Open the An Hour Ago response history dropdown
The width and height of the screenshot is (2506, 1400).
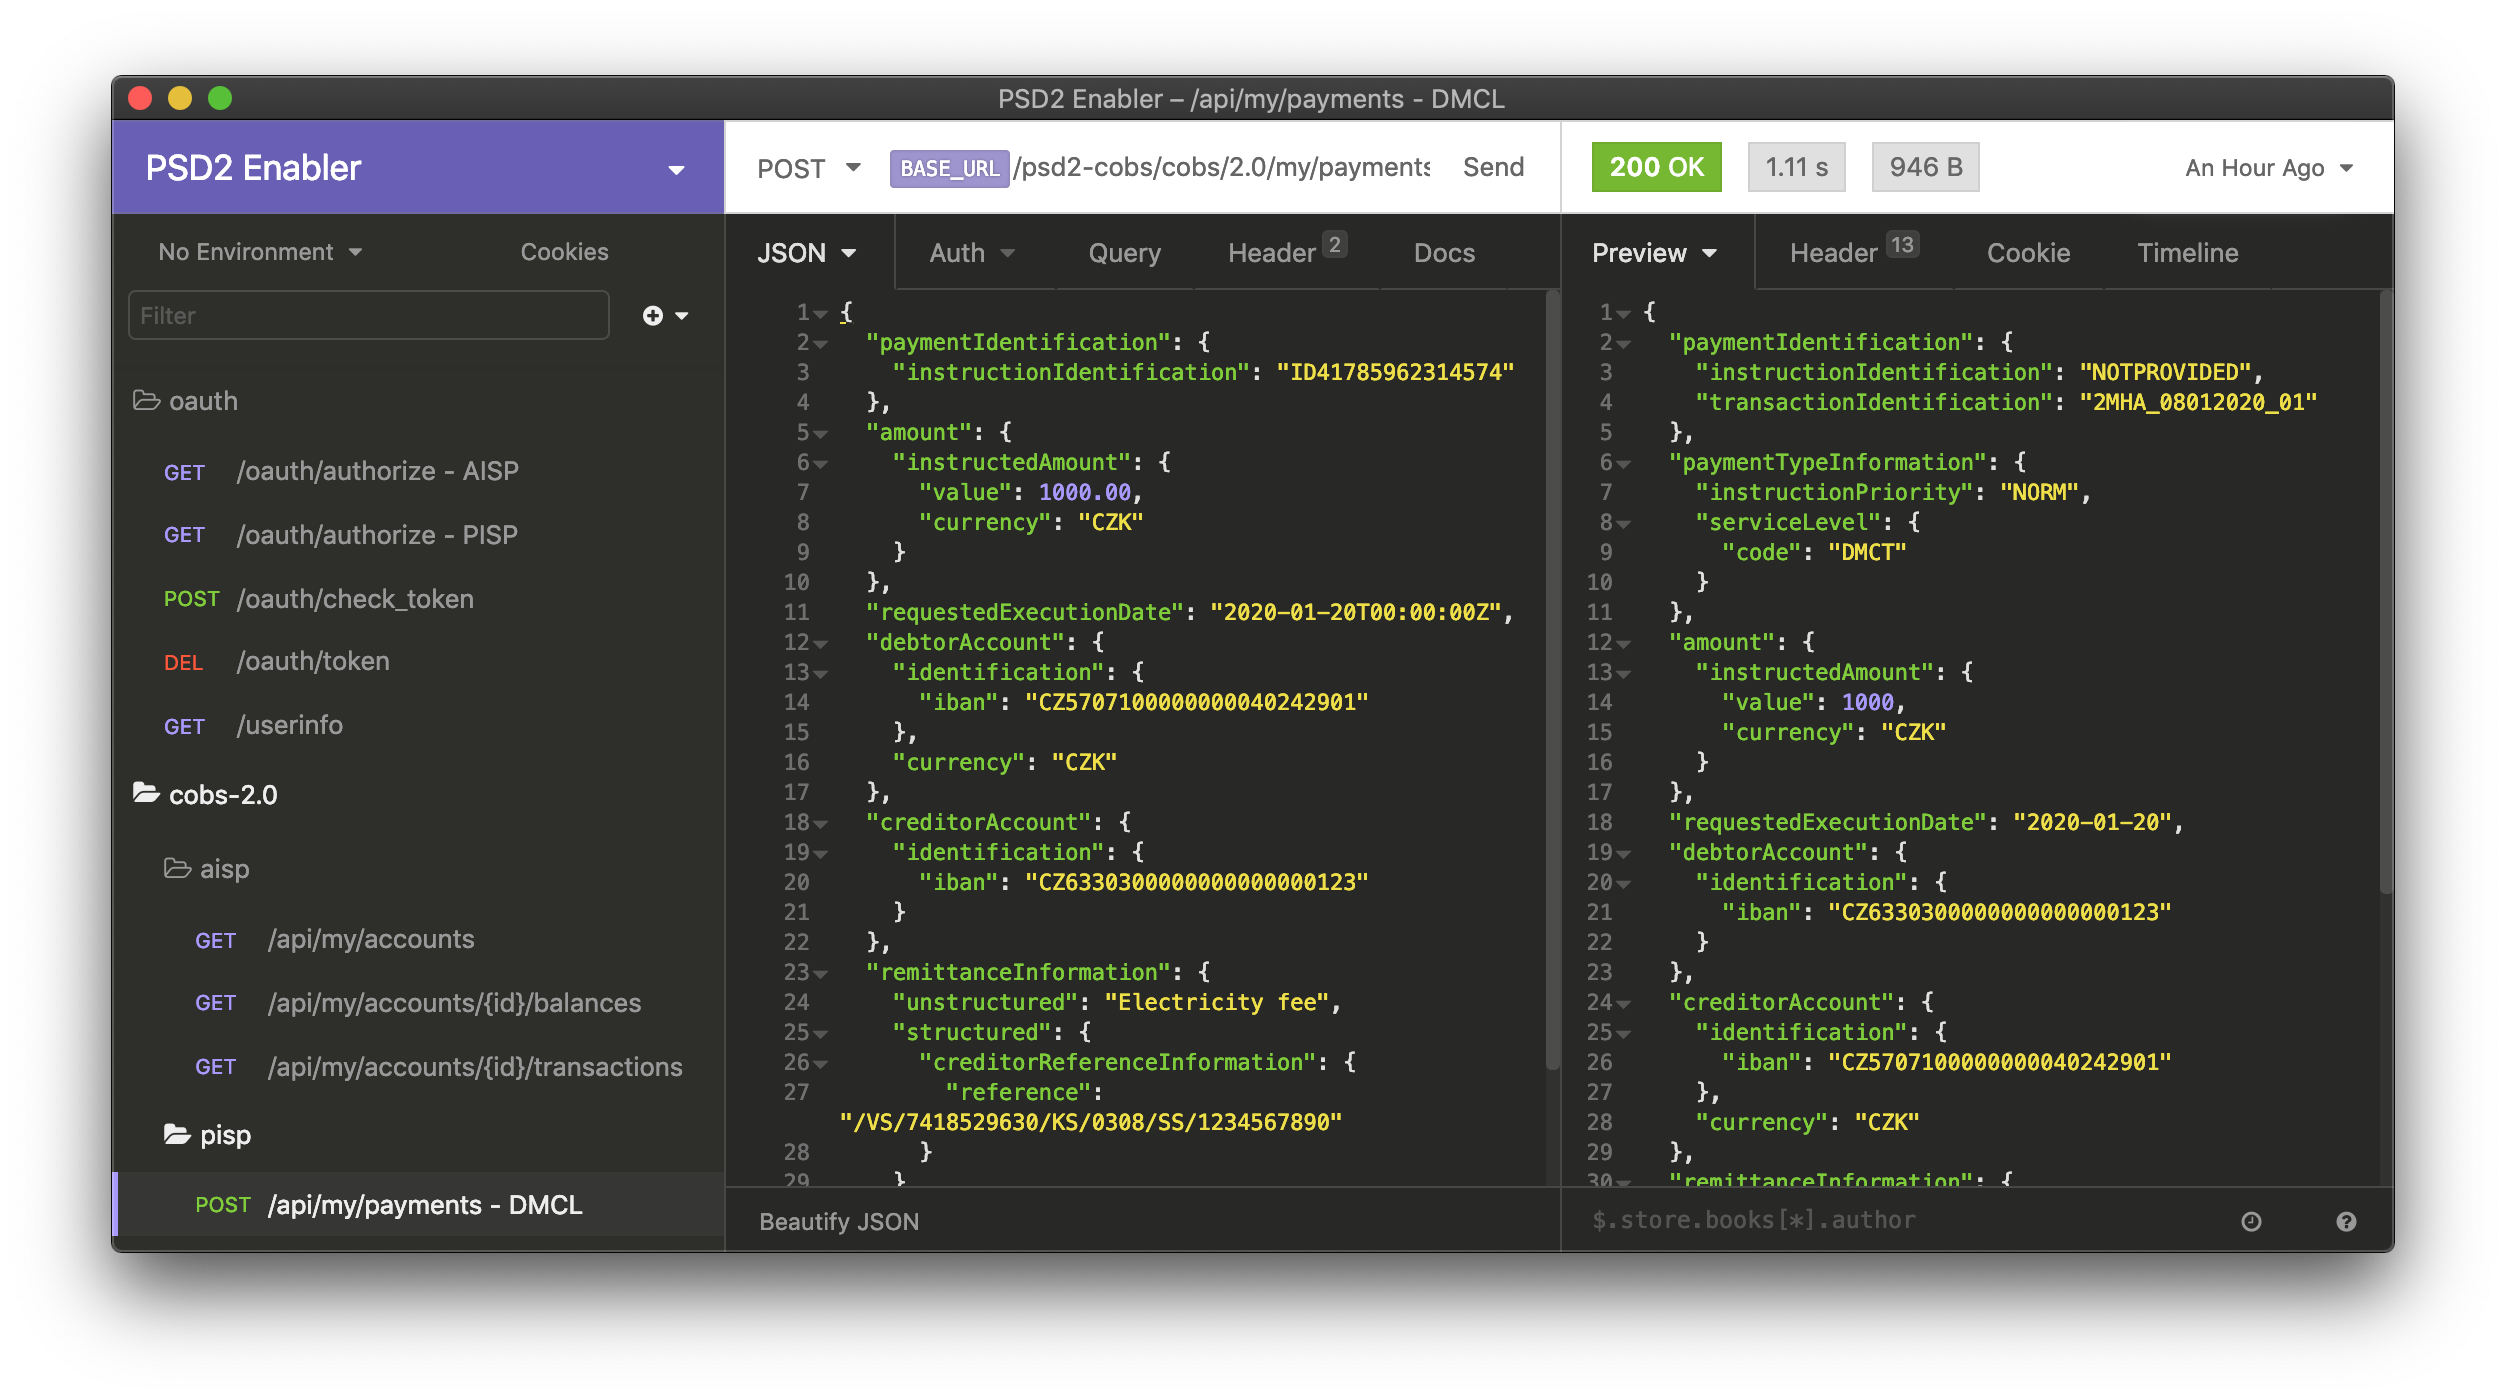tap(2268, 168)
